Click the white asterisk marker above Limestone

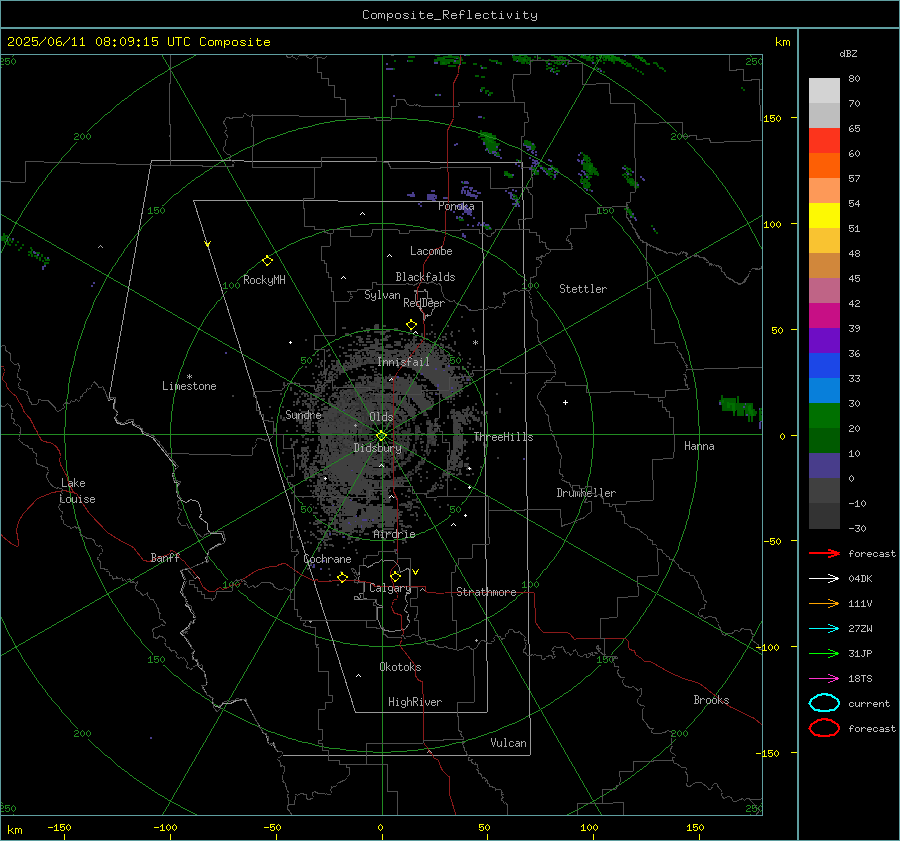pos(189,377)
